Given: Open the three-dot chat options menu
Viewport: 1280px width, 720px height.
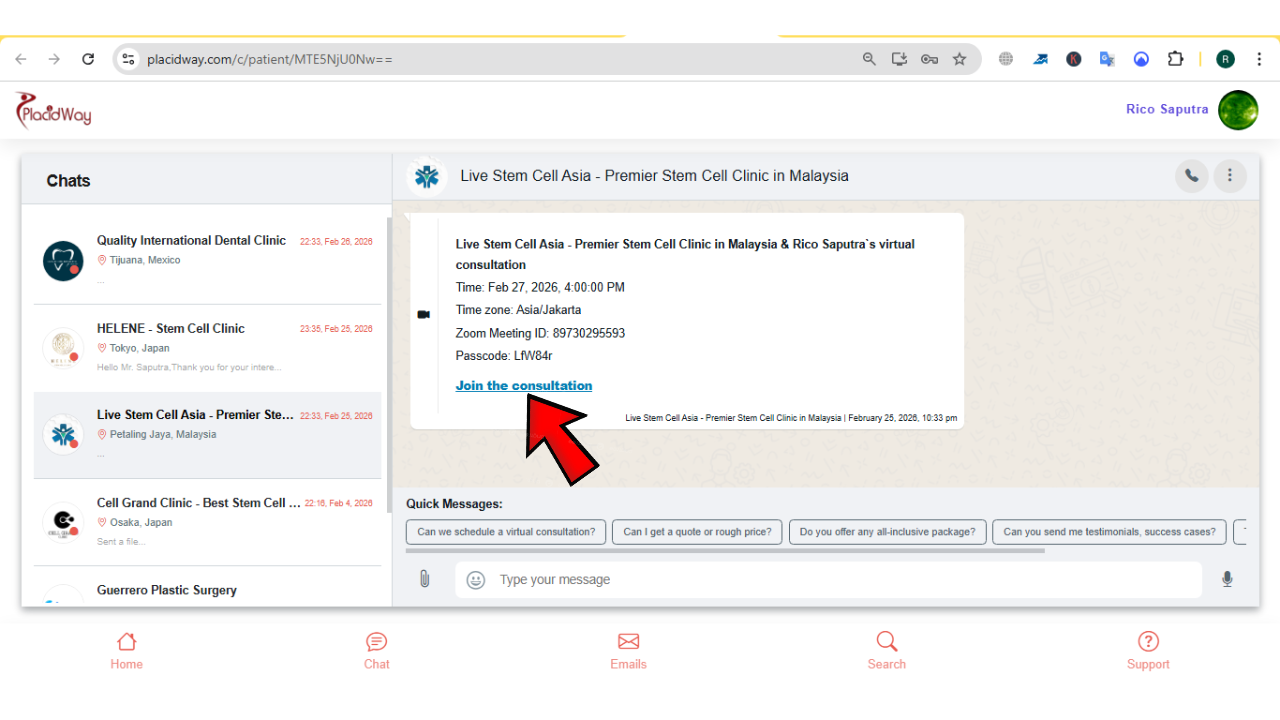Looking at the screenshot, I should (x=1229, y=176).
